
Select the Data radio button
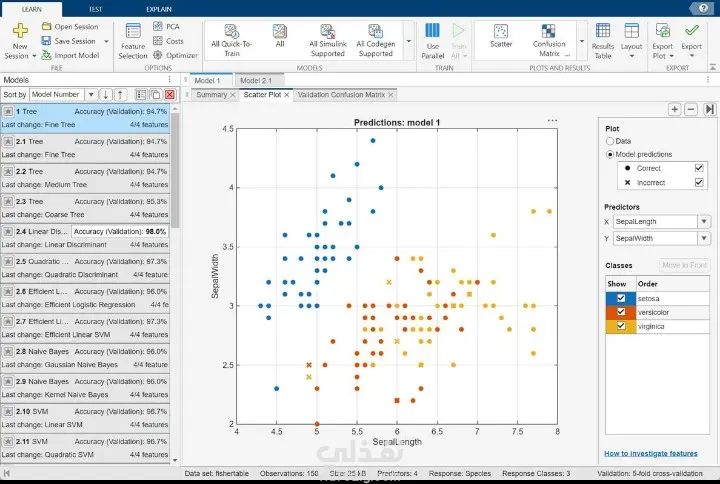point(610,141)
